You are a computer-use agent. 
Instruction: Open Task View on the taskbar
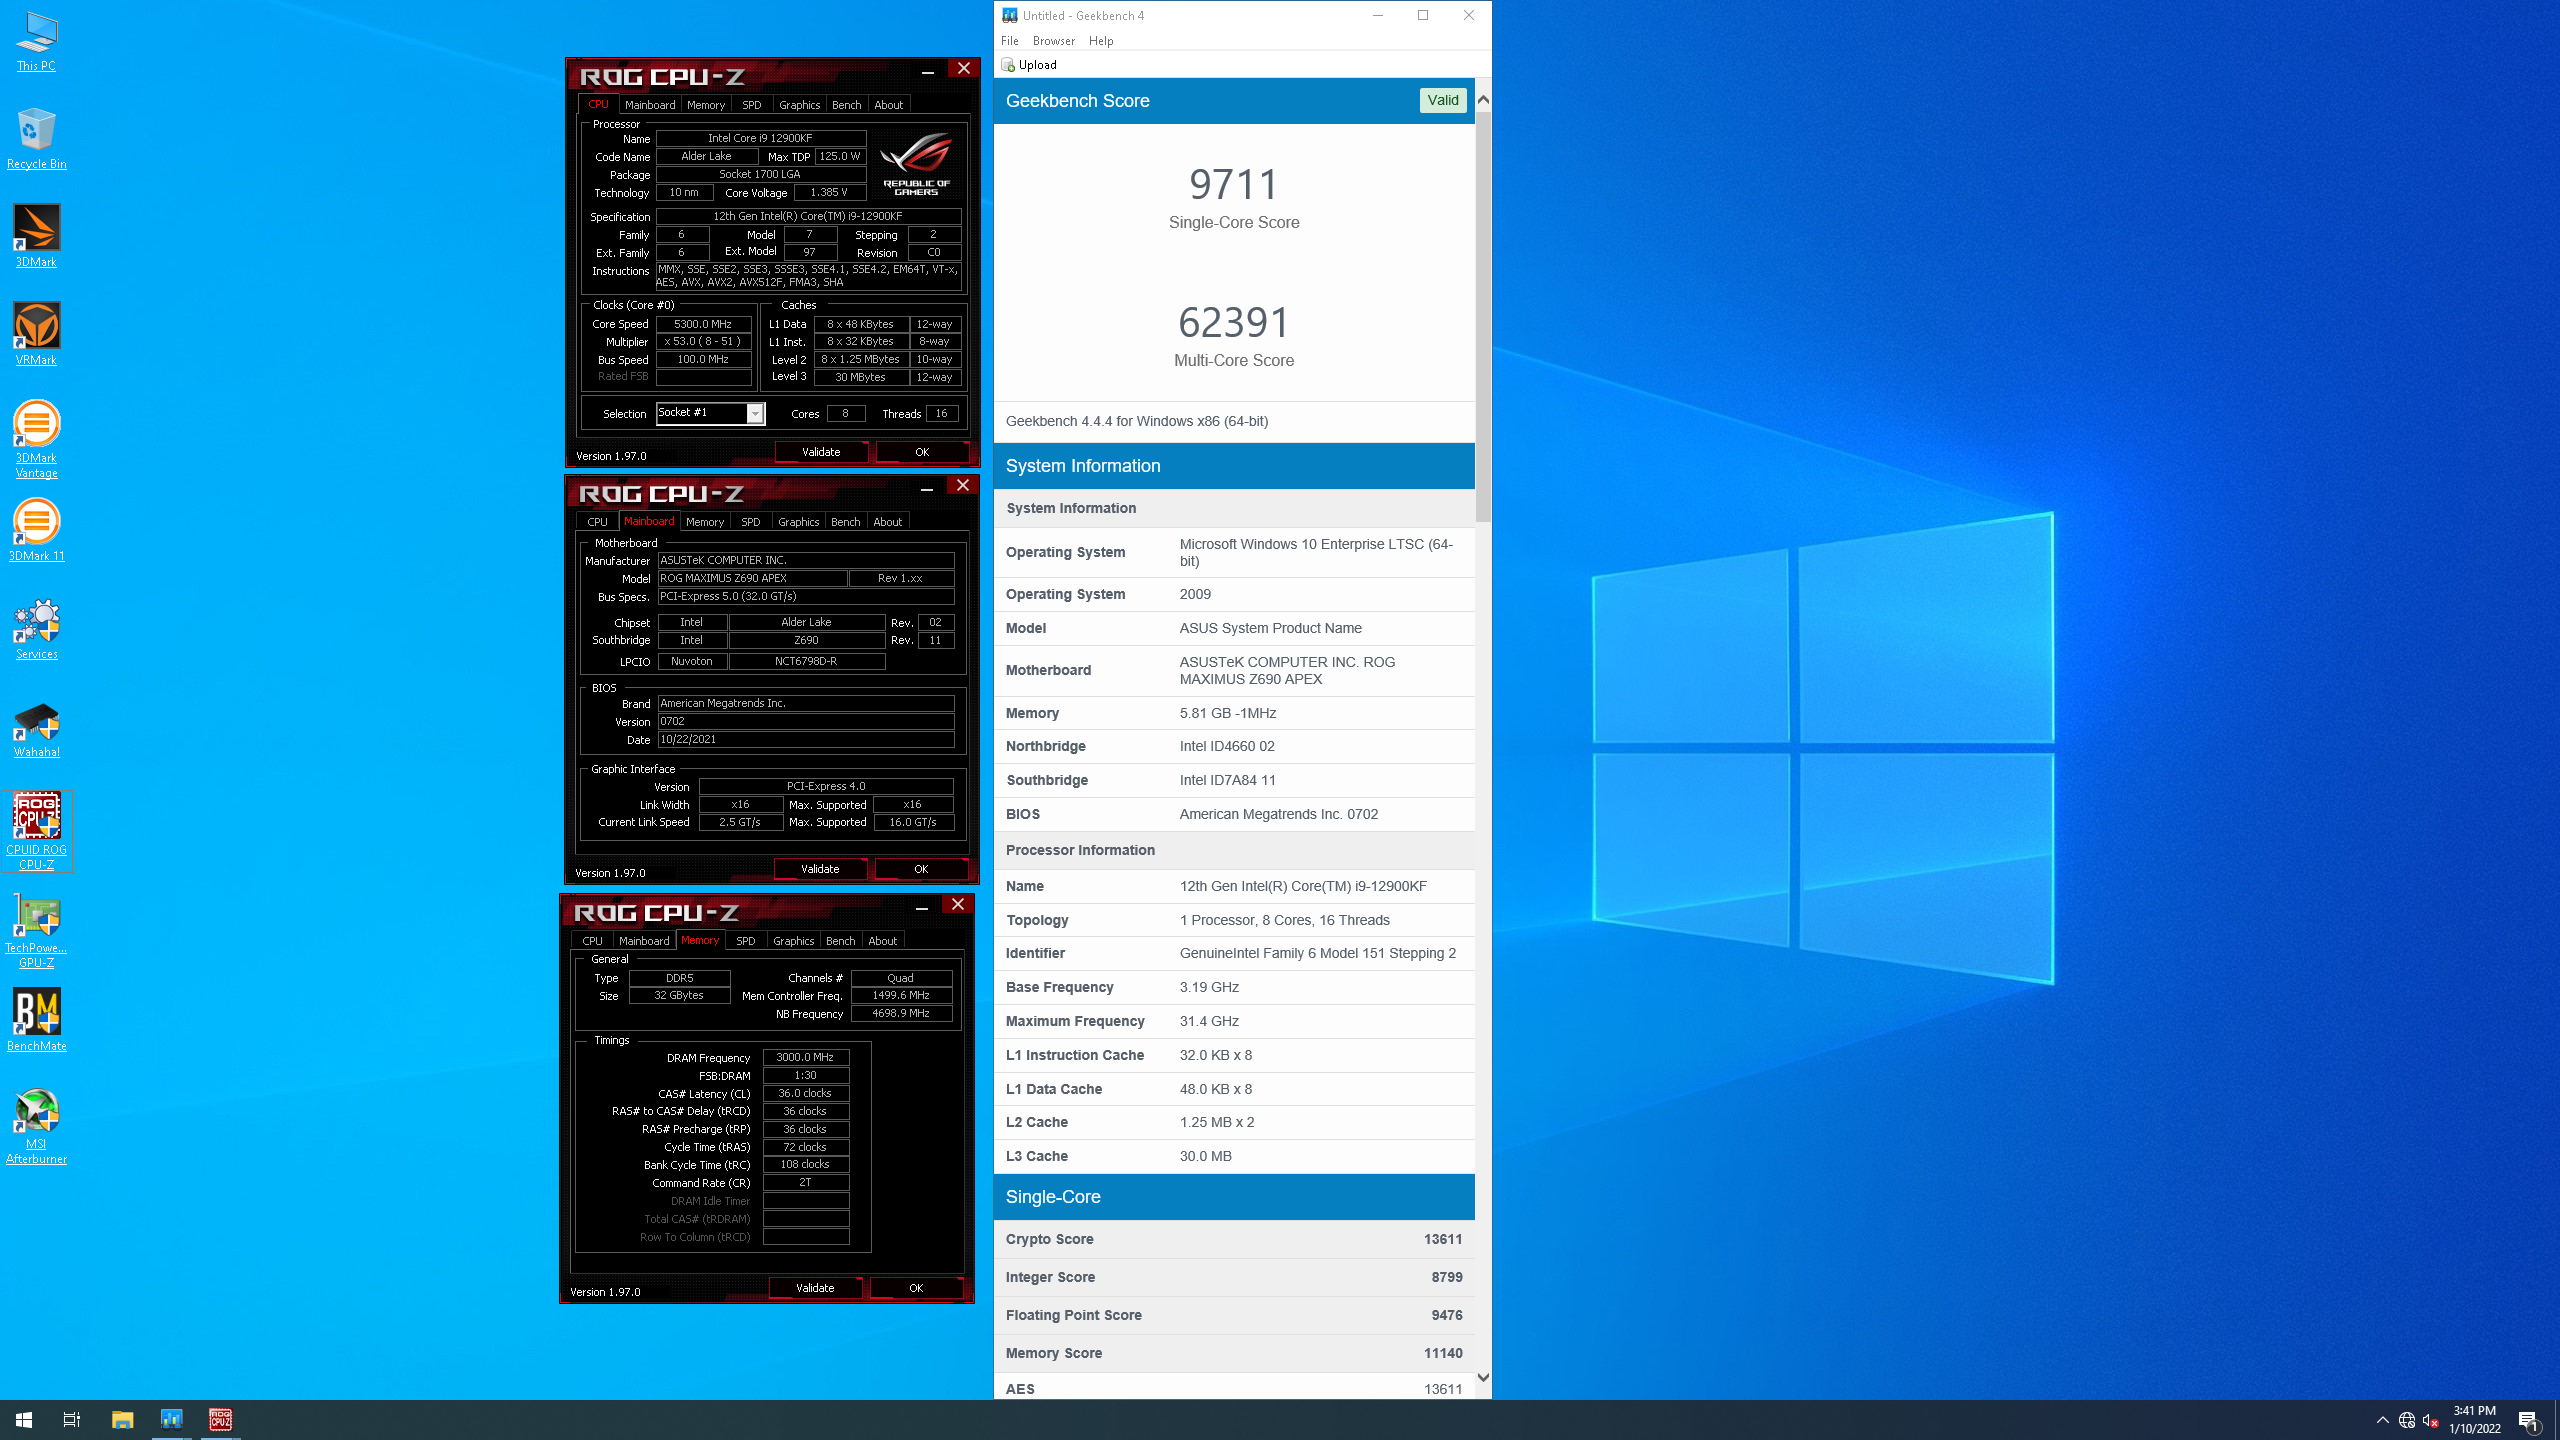(x=72, y=1419)
